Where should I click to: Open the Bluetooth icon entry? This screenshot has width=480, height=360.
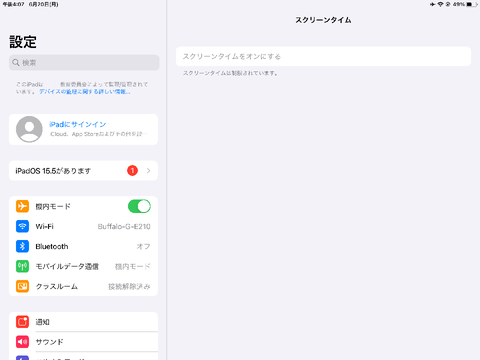click(x=22, y=246)
